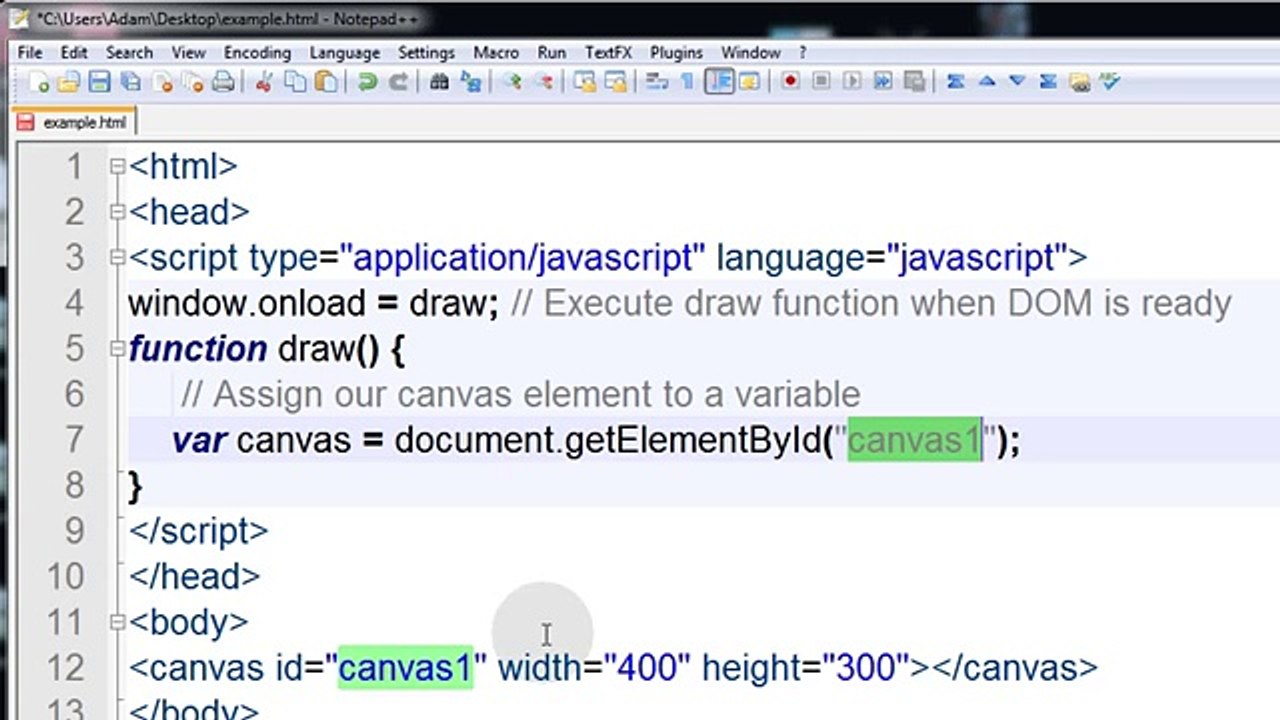Save the current recorded macro icon
The width and height of the screenshot is (1280, 720).
click(x=914, y=82)
